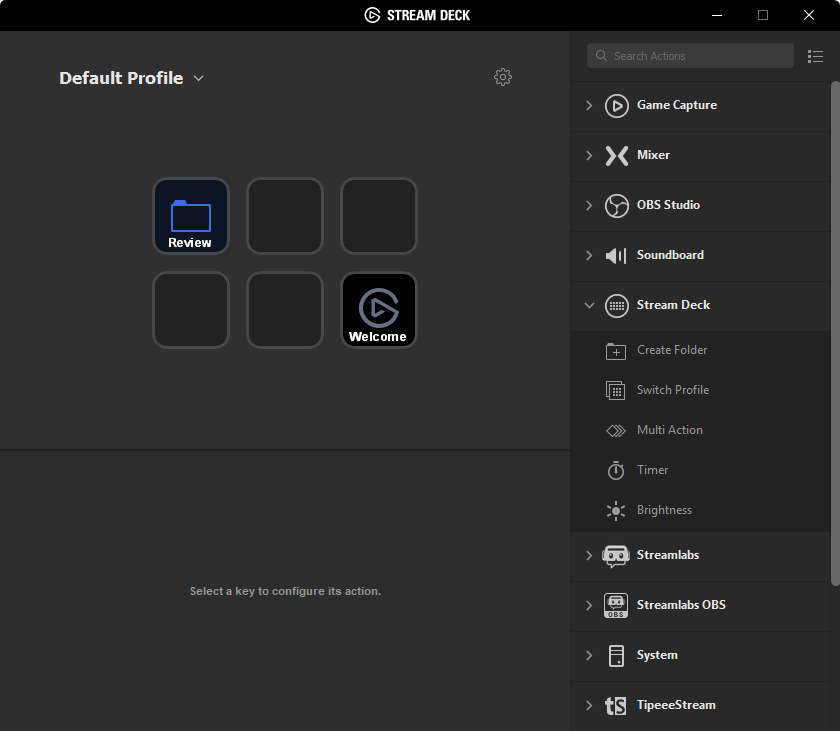Expand the Streamlabs OBS category
Viewport: 840px width, 731px height.
click(x=589, y=605)
